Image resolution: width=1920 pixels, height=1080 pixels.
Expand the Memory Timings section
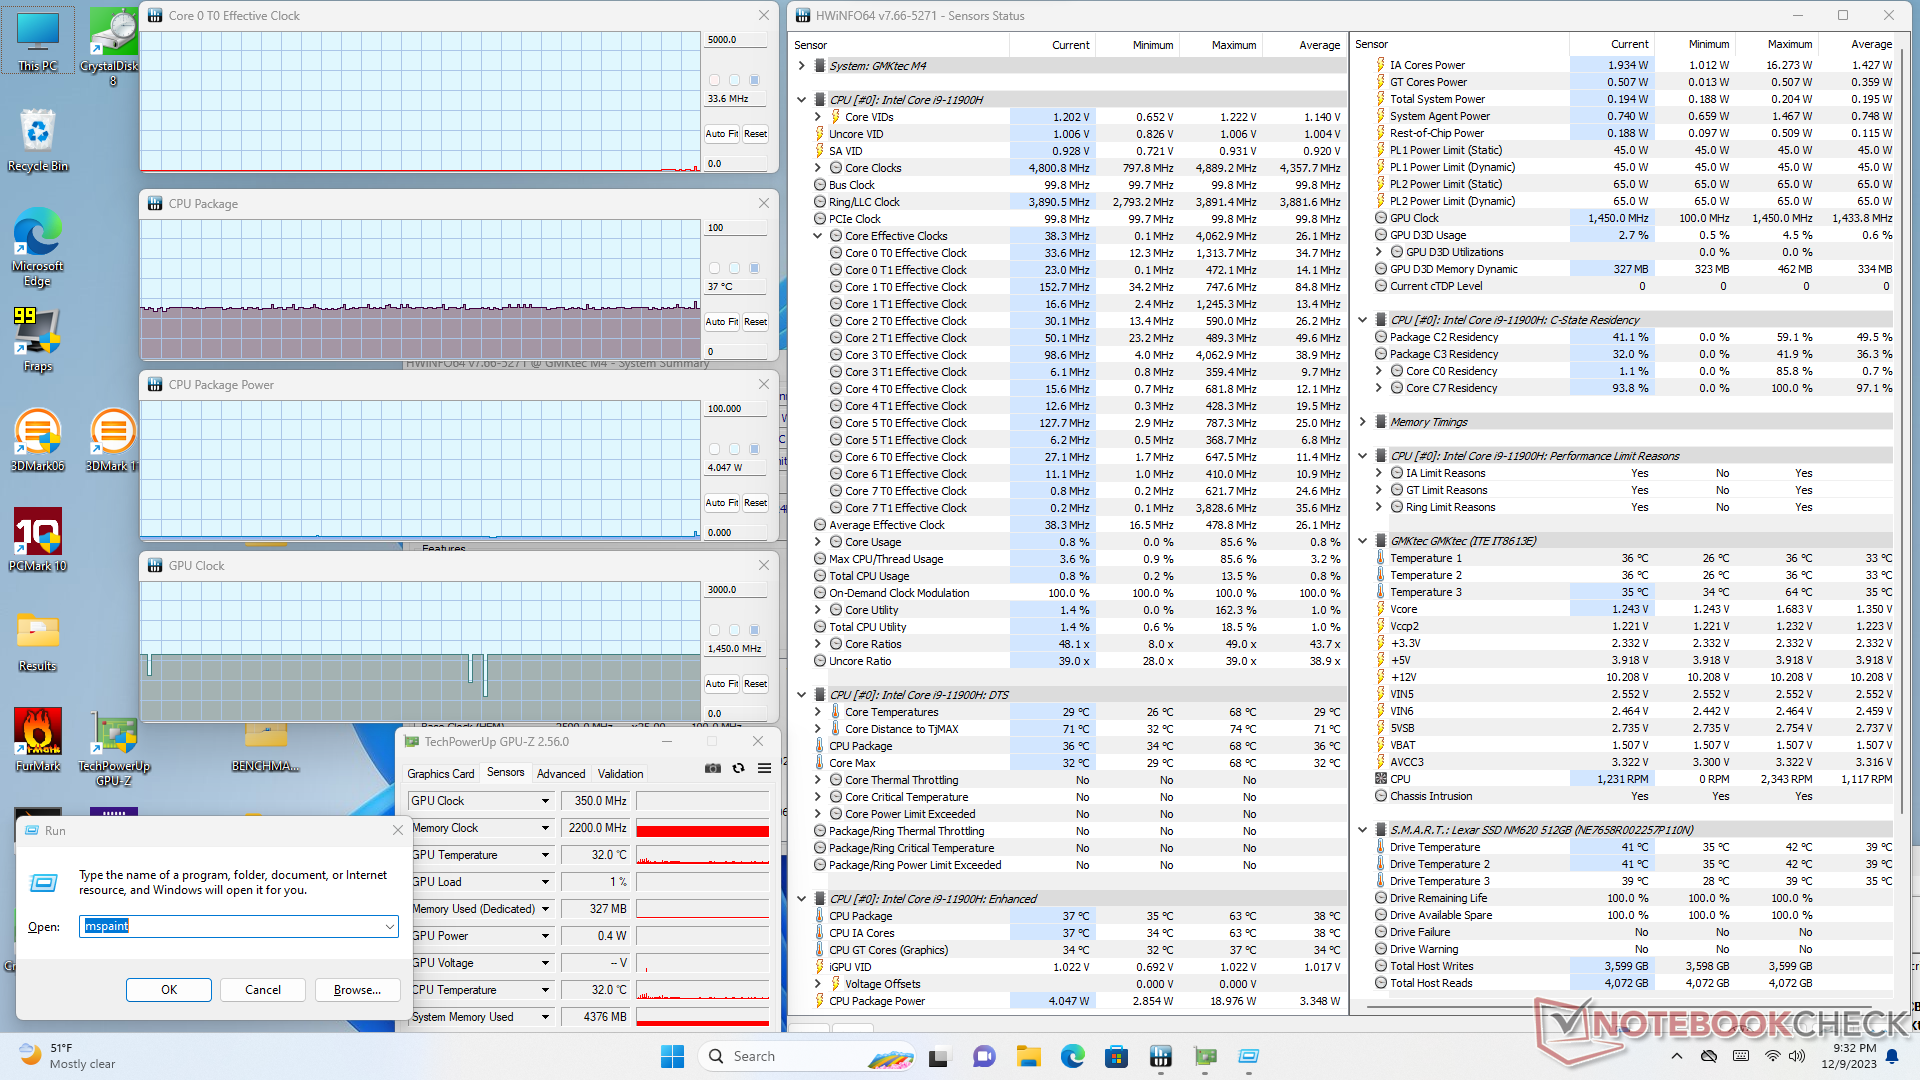1362,422
